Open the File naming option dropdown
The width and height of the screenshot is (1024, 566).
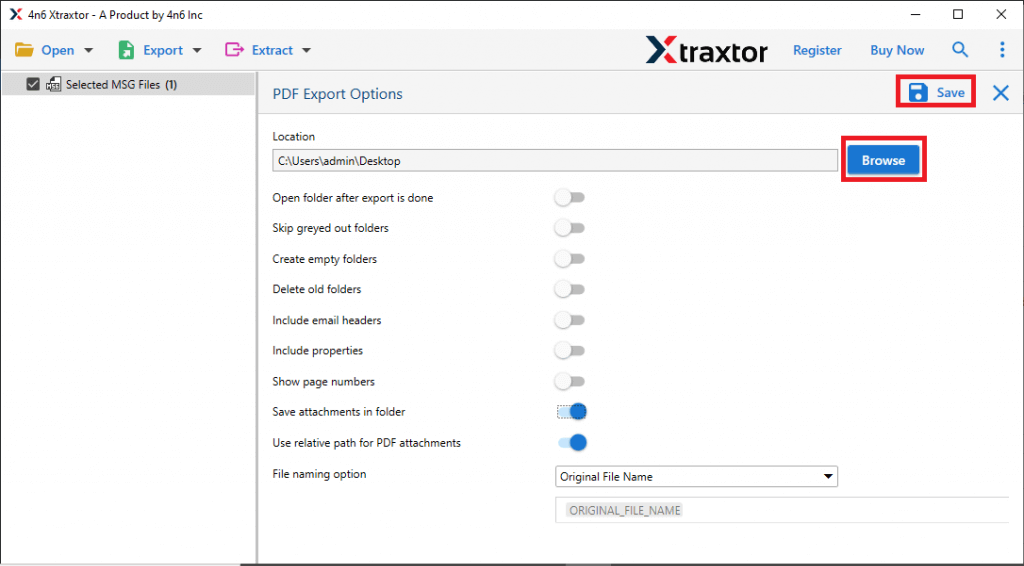click(x=696, y=477)
